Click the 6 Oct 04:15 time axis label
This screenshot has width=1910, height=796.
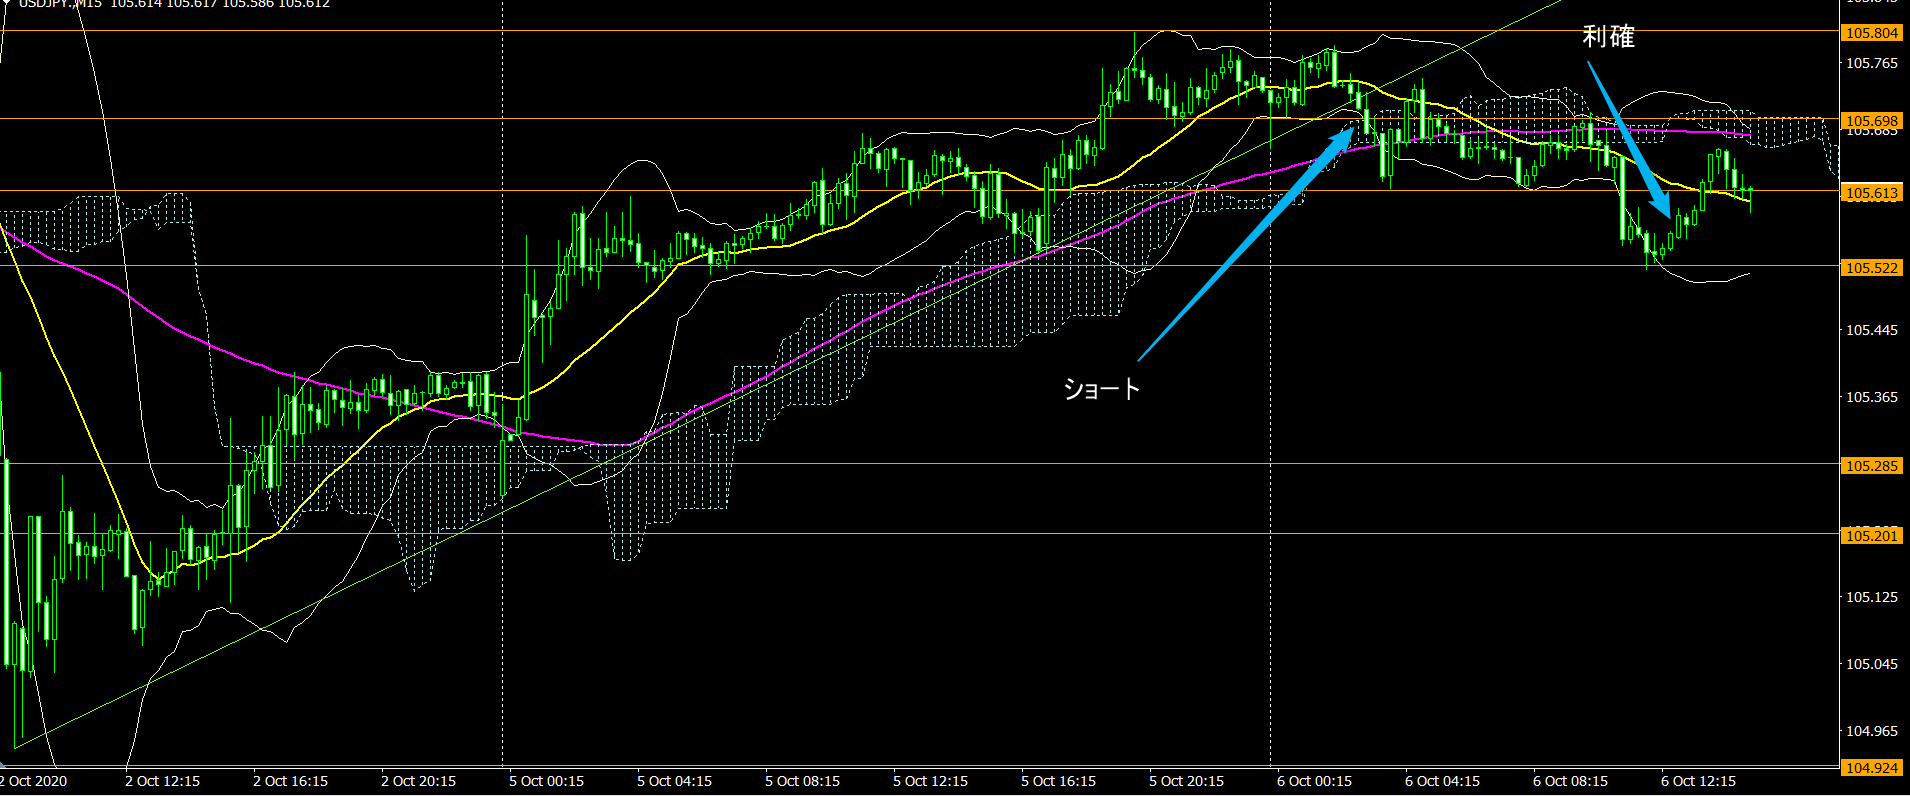[1442, 781]
